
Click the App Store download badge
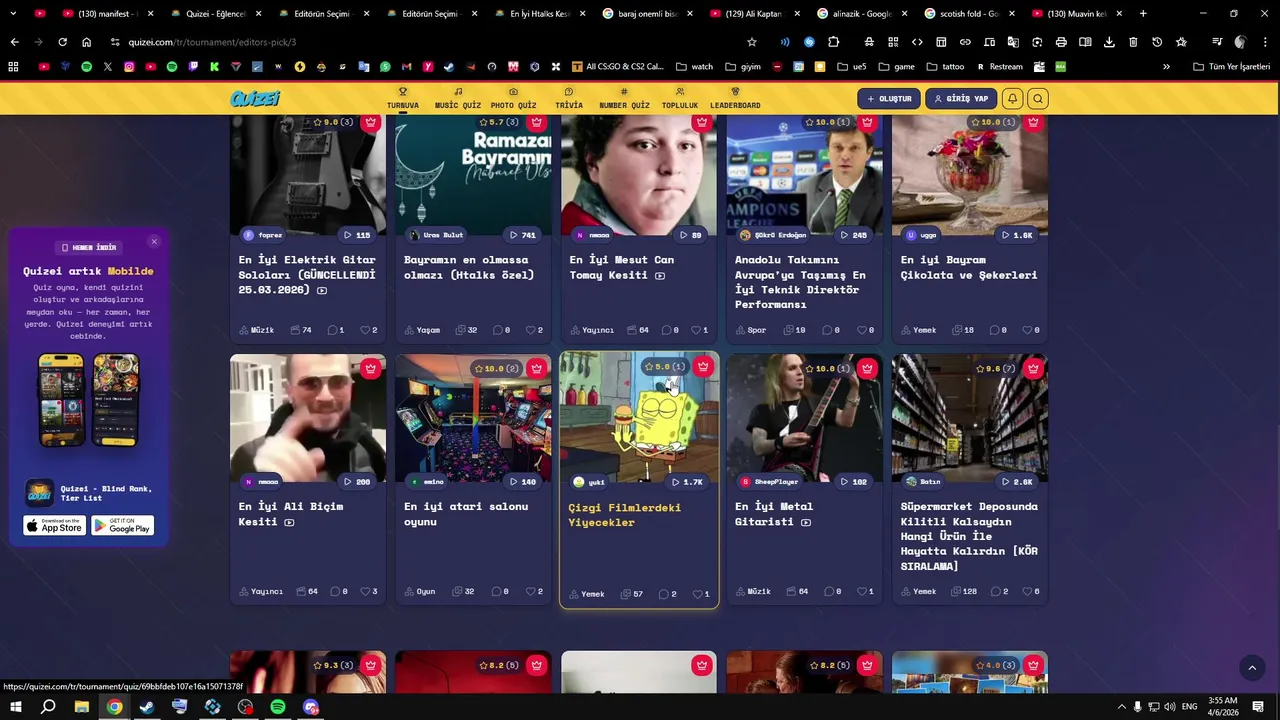pos(55,525)
